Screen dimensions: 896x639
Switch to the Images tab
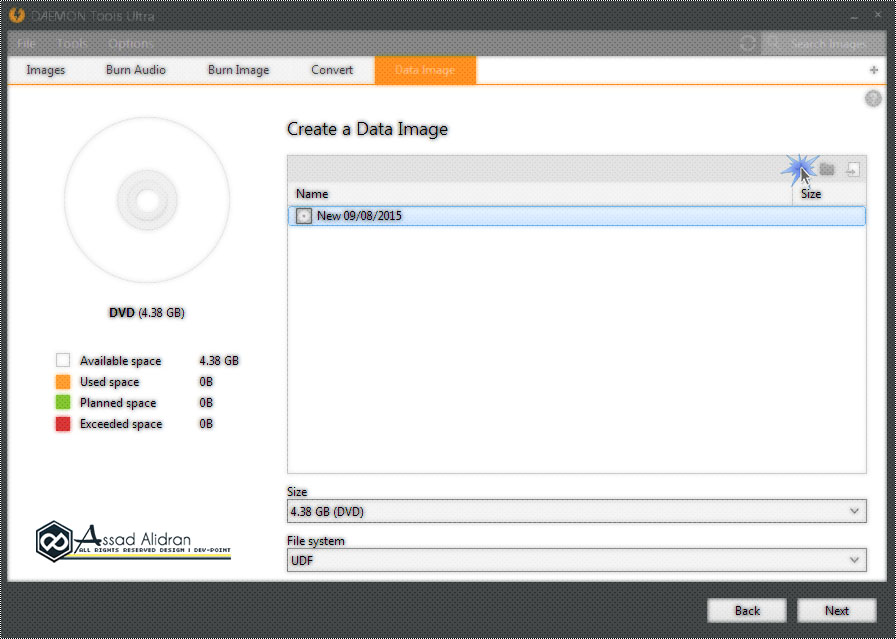tap(46, 70)
